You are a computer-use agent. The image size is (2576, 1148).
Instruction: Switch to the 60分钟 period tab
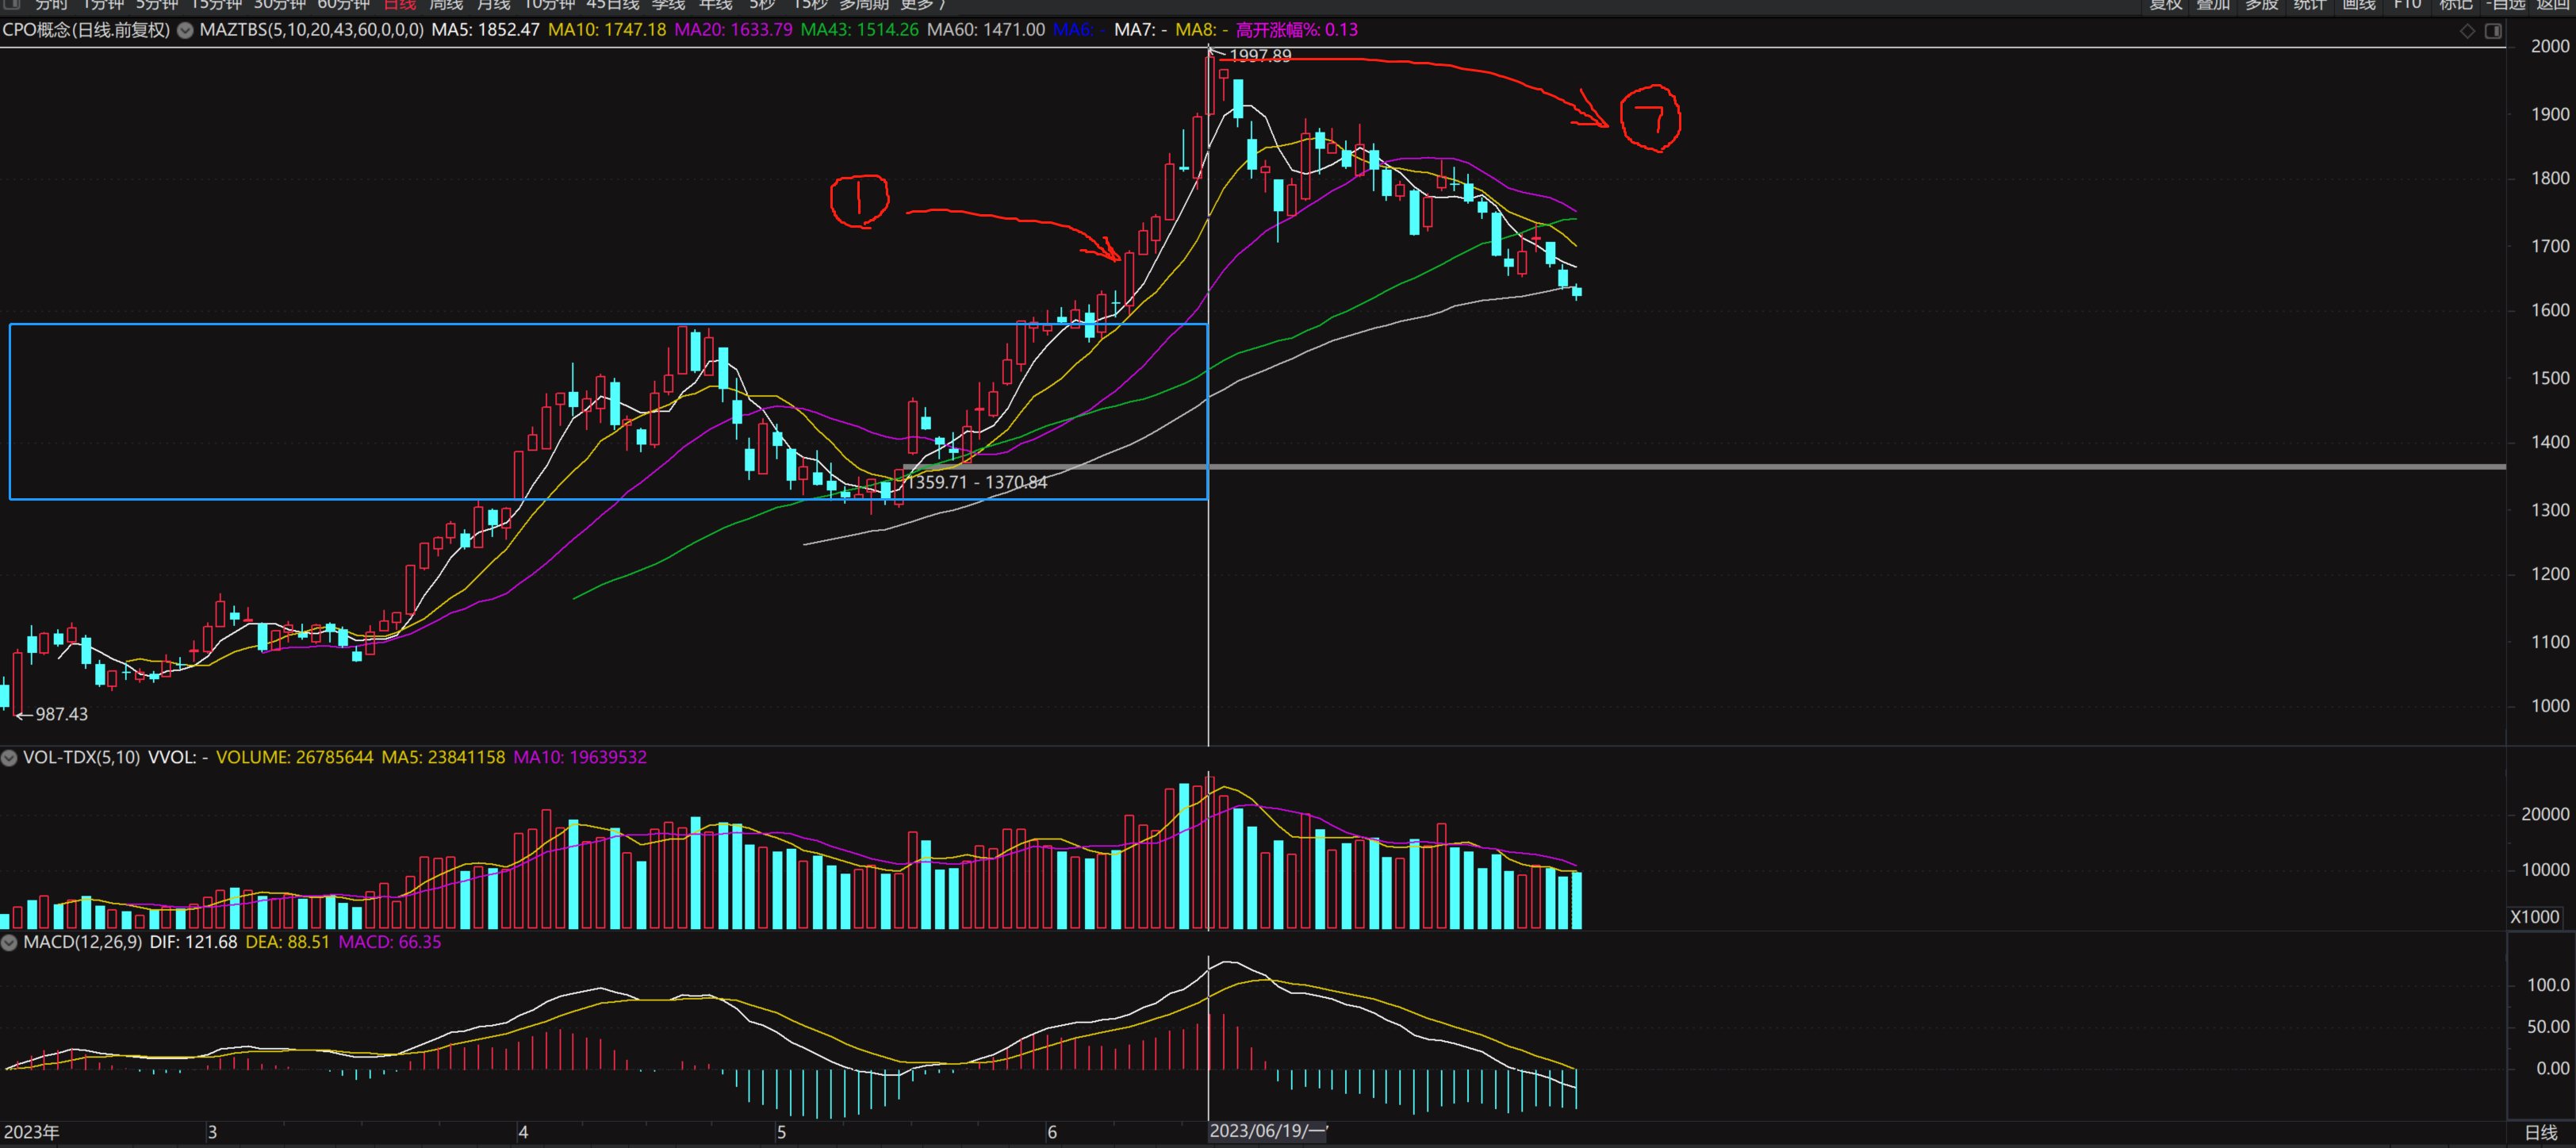coord(343,5)
